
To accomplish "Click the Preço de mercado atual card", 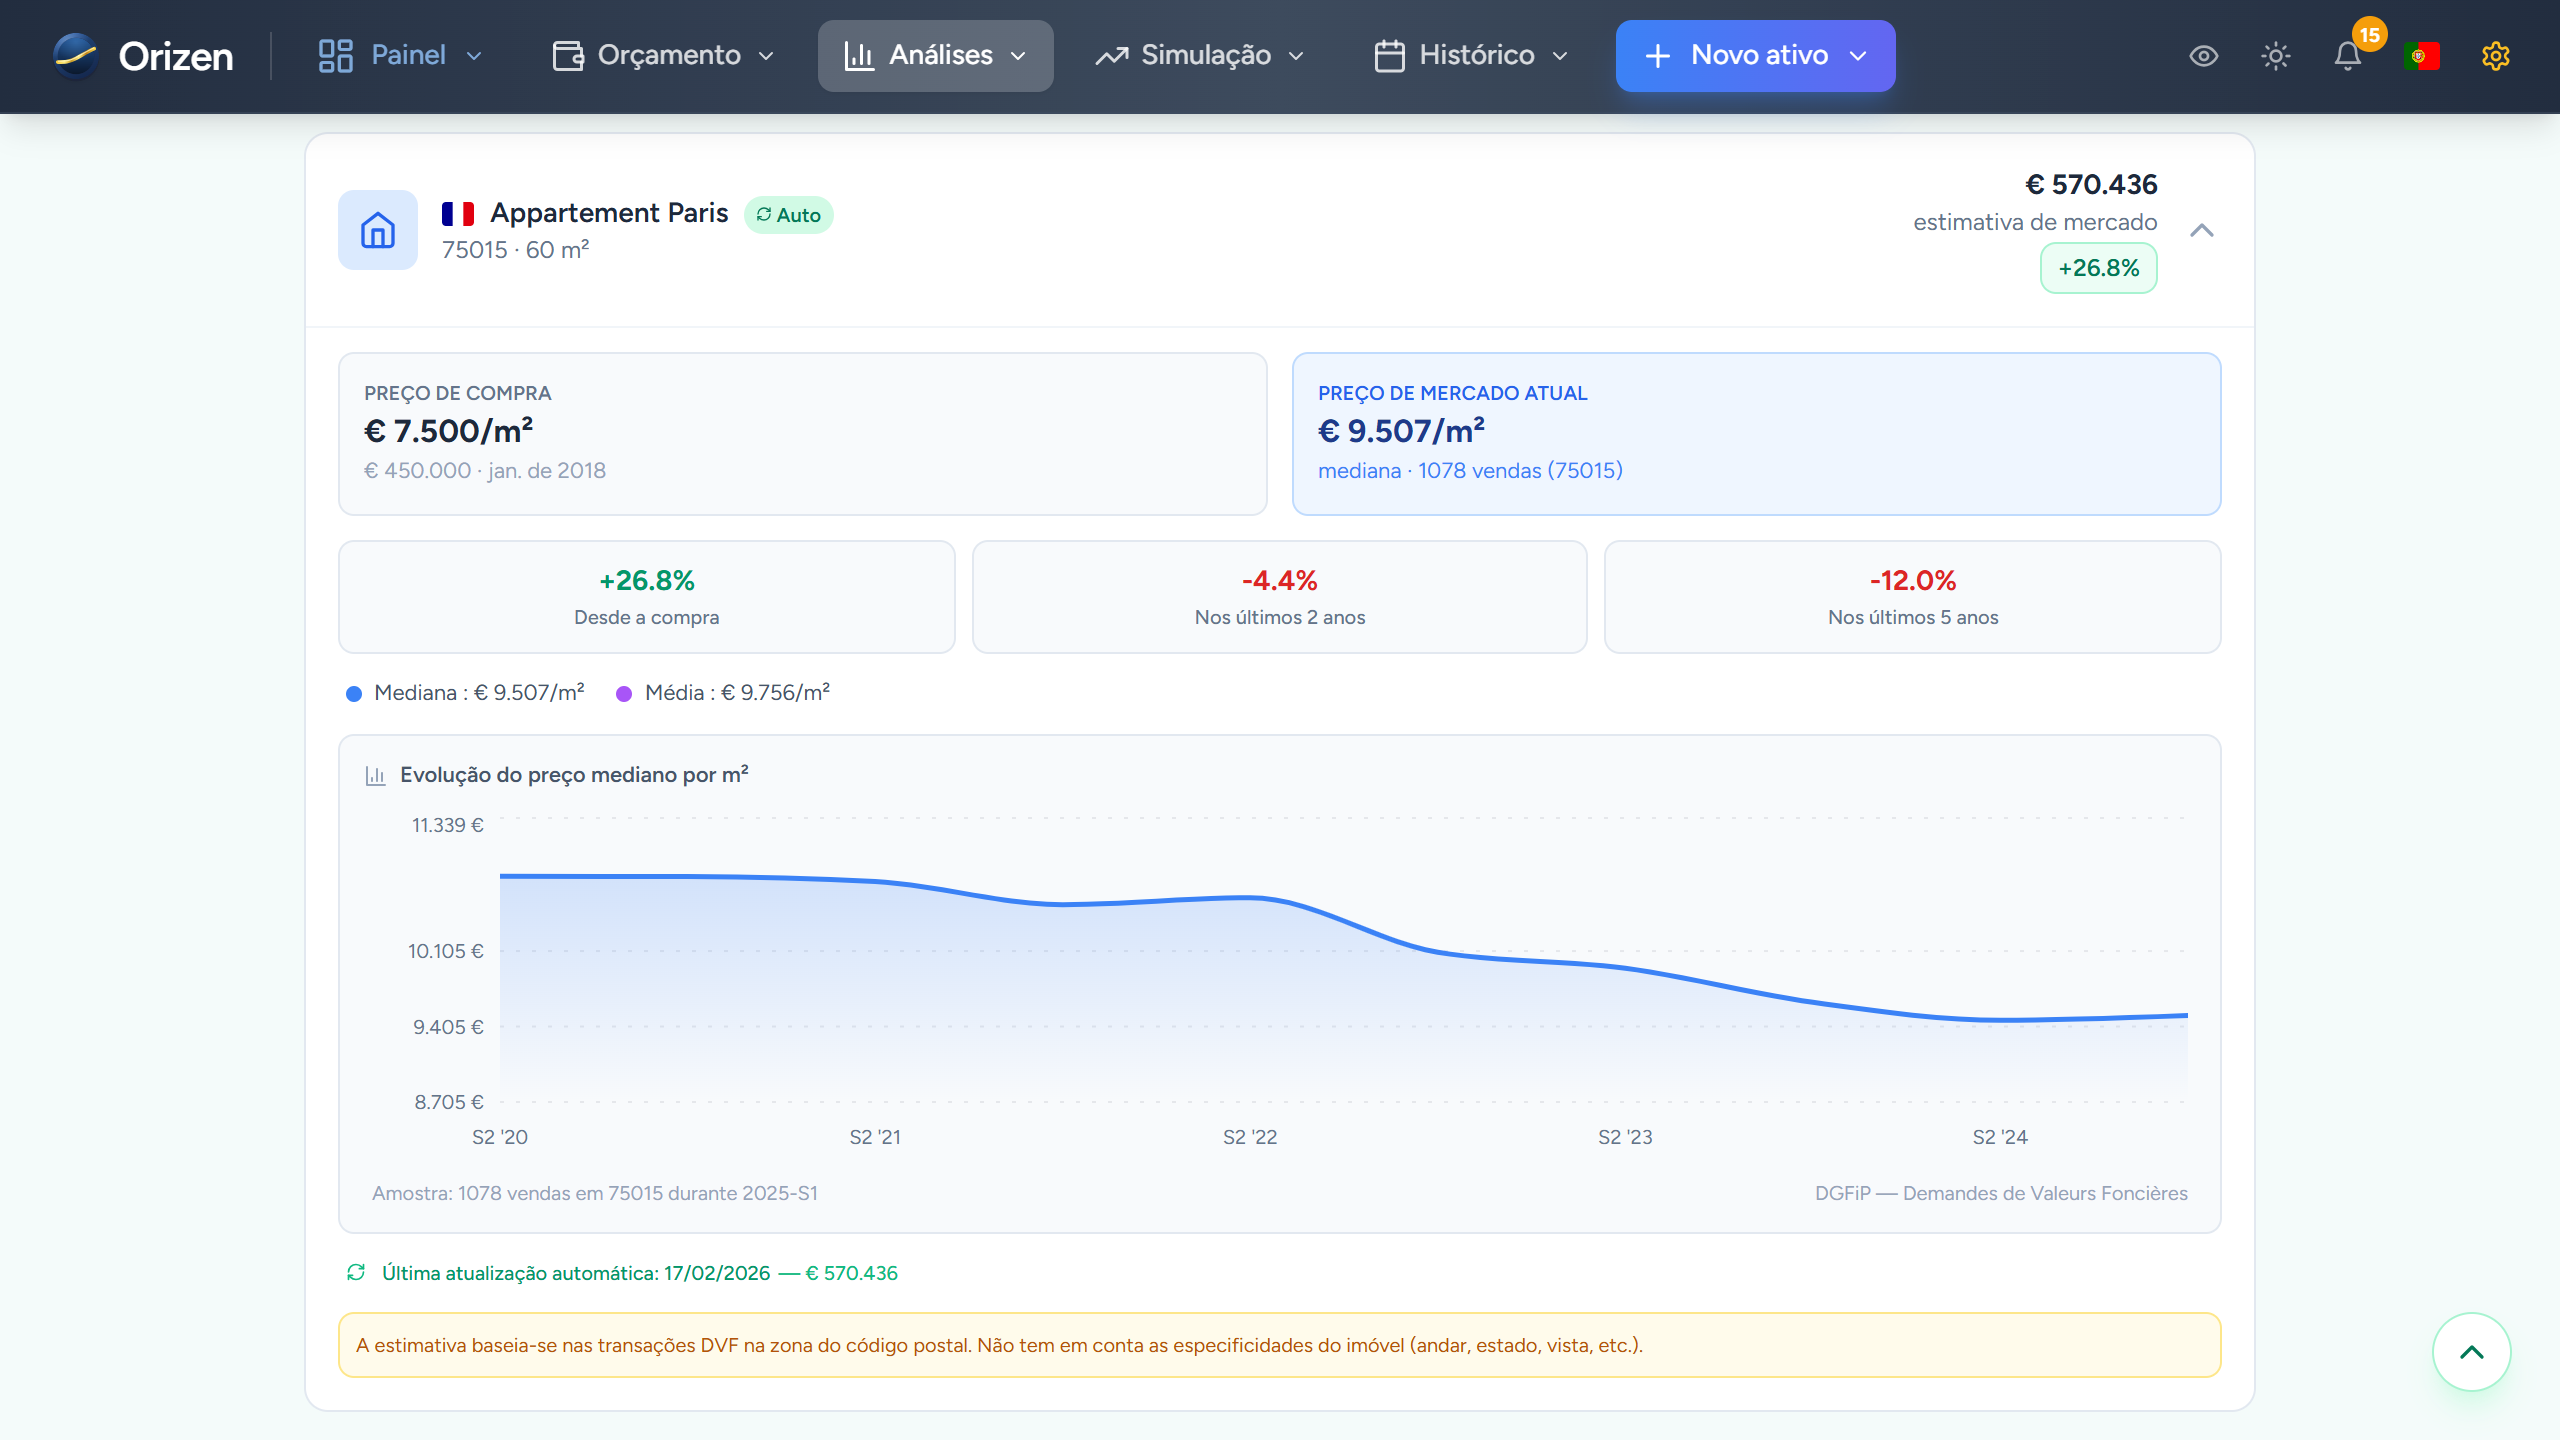I will coord(1756,433).
